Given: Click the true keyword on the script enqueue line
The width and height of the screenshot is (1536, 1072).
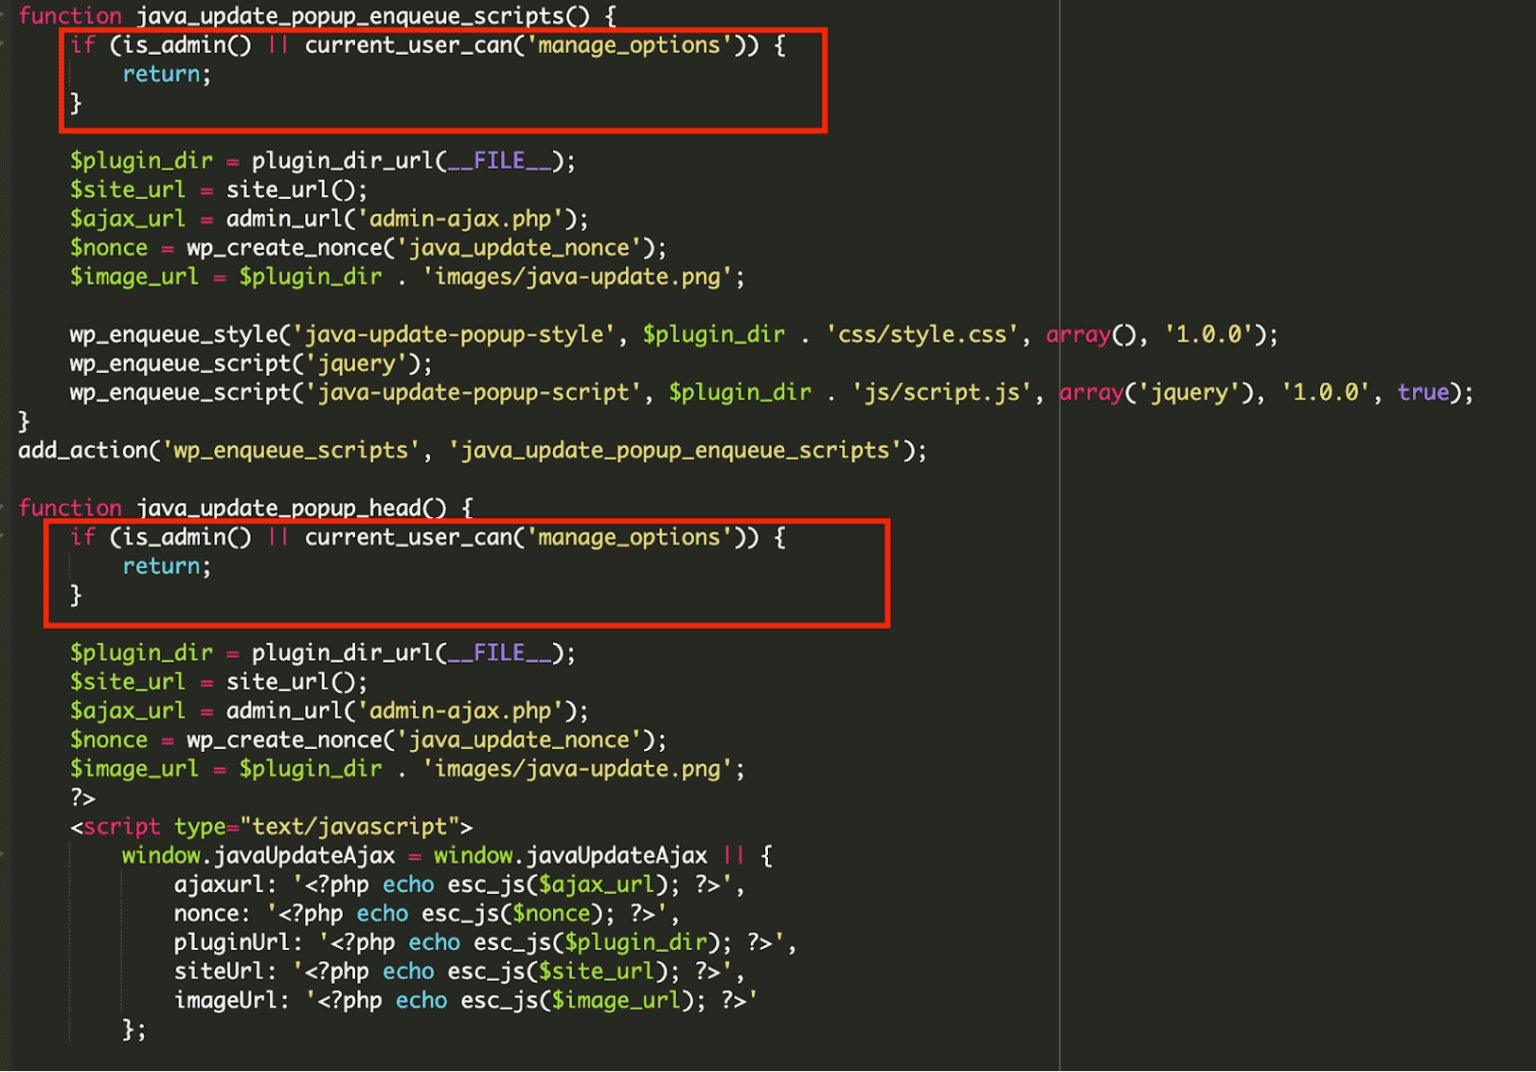Looking at the screenshot, I should tap(1422, 392).
